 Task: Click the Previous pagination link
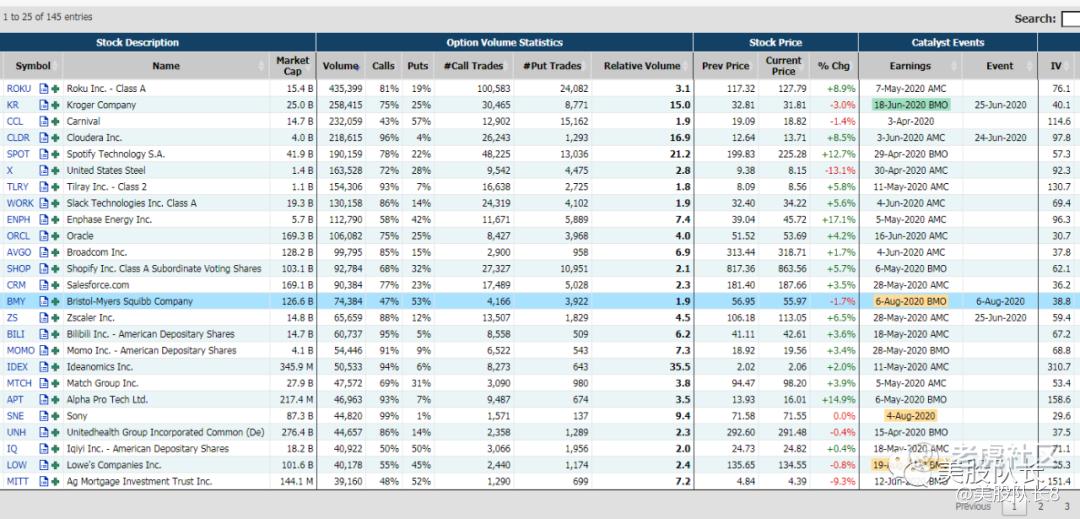(x=973, y=507)
